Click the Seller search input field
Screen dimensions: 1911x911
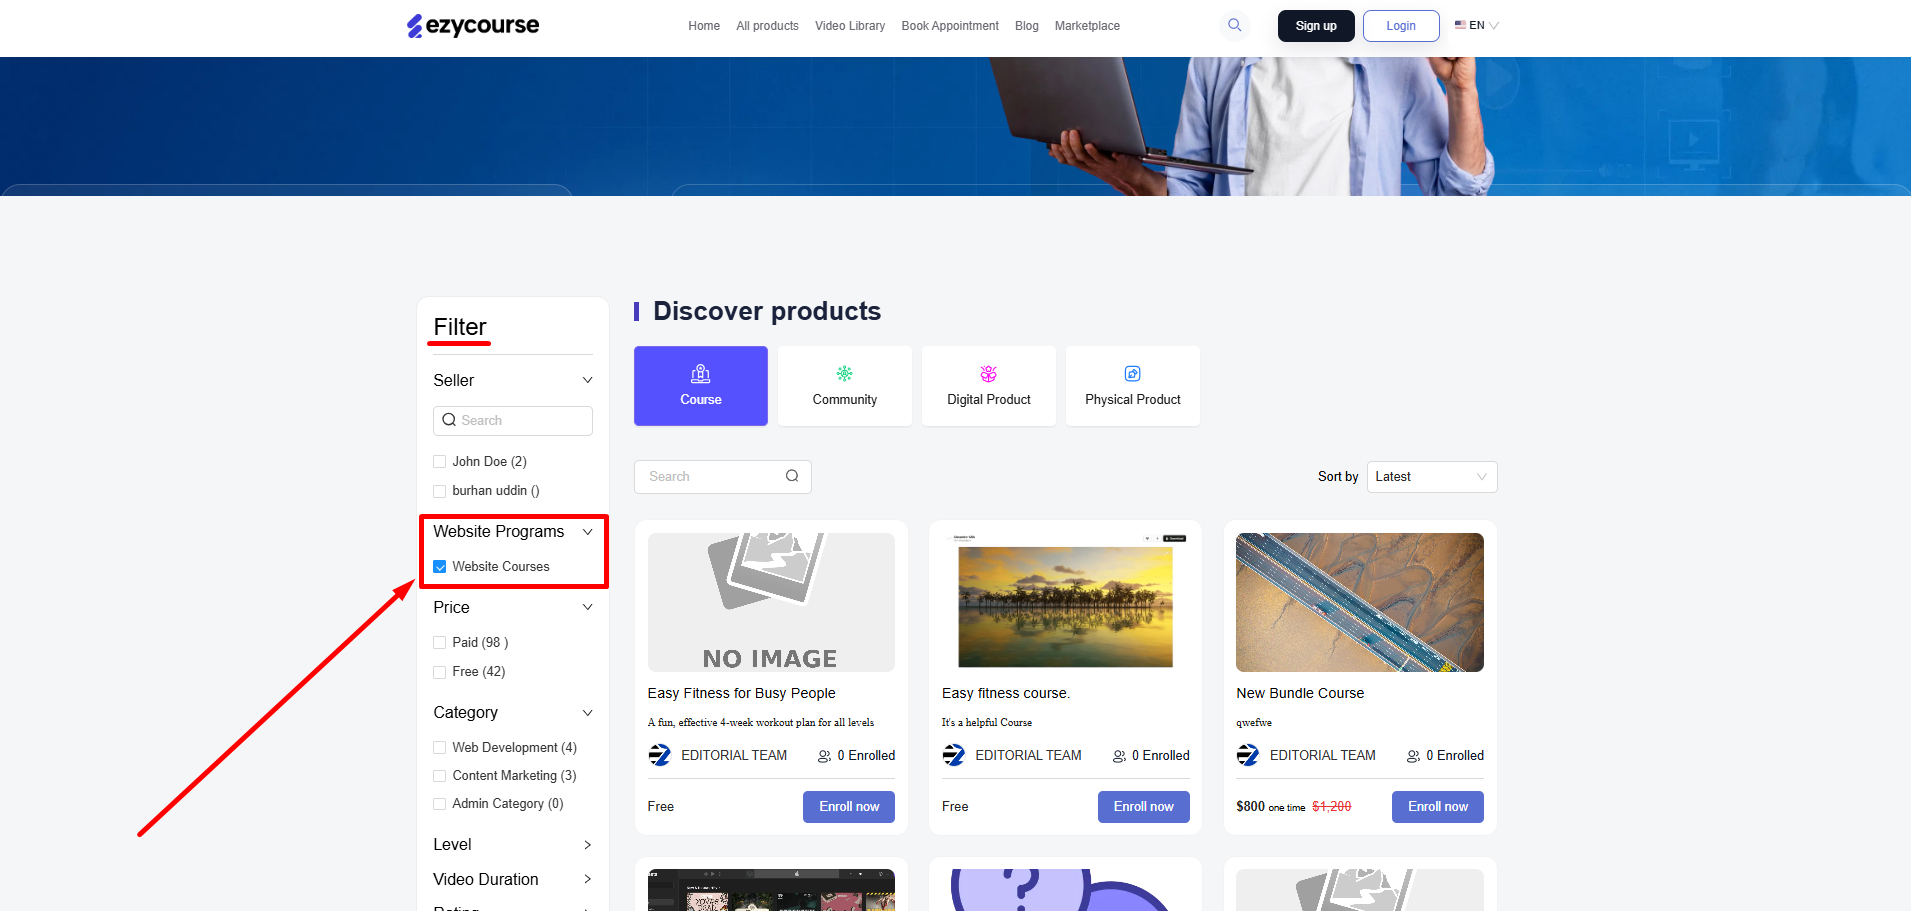[513, 421]
